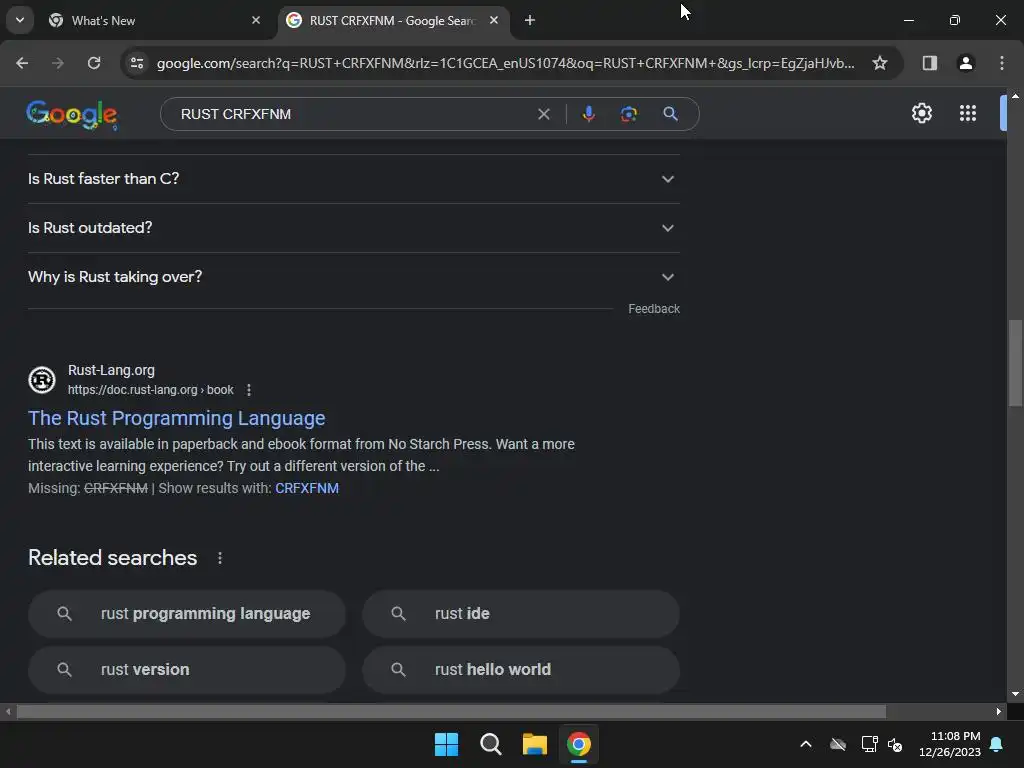Click the horizontal scrollbar thumb
This screenshot has width=1024, height=768.
click(x=451, y=712)
